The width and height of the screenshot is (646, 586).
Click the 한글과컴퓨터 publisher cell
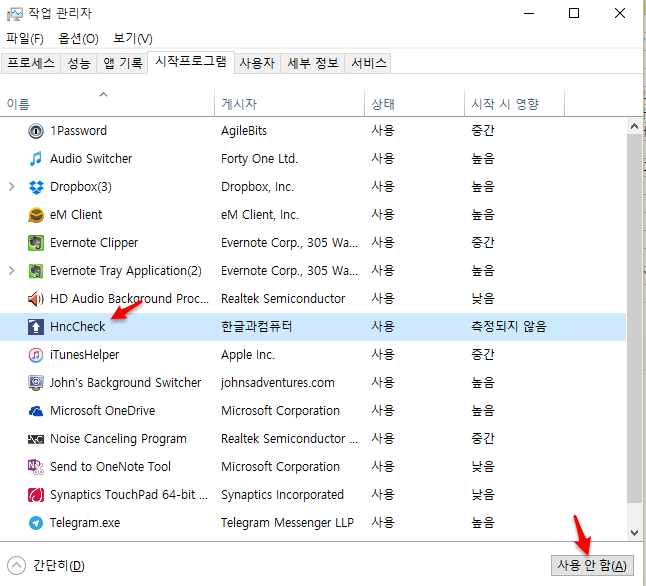[257, 327]
